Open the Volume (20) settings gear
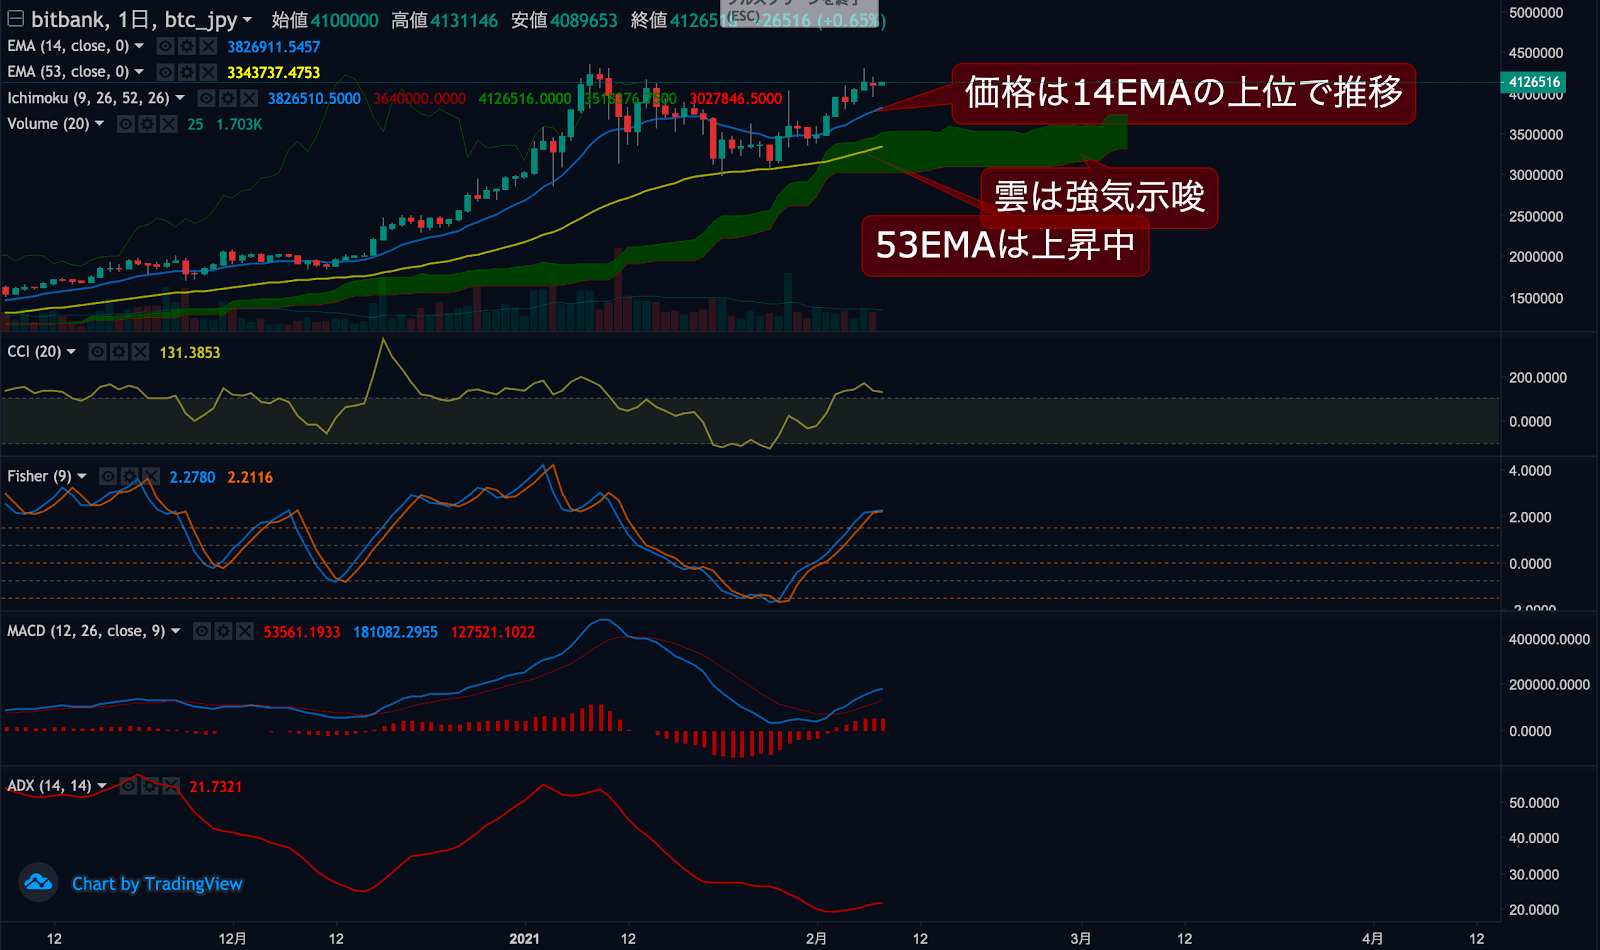Viewport: 1600px width, 950px height. (147, 123)
